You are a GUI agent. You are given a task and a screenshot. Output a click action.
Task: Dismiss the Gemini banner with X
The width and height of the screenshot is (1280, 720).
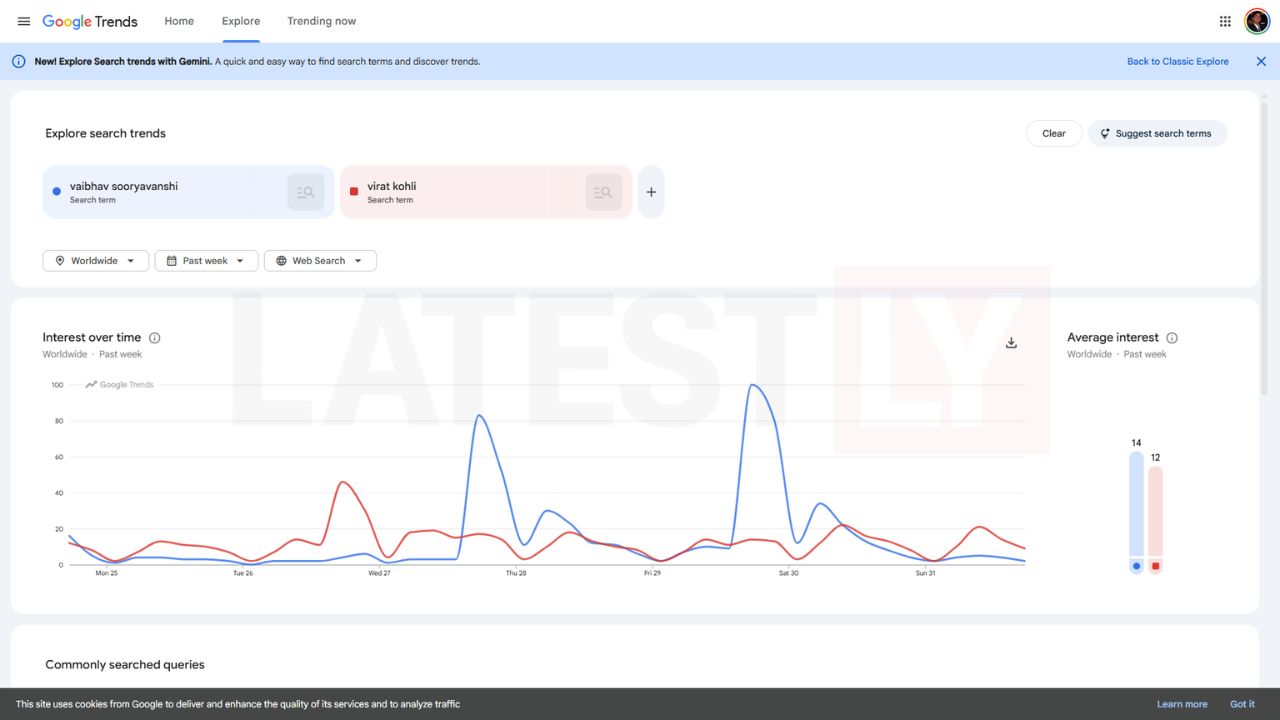[x=1261, y=61]
